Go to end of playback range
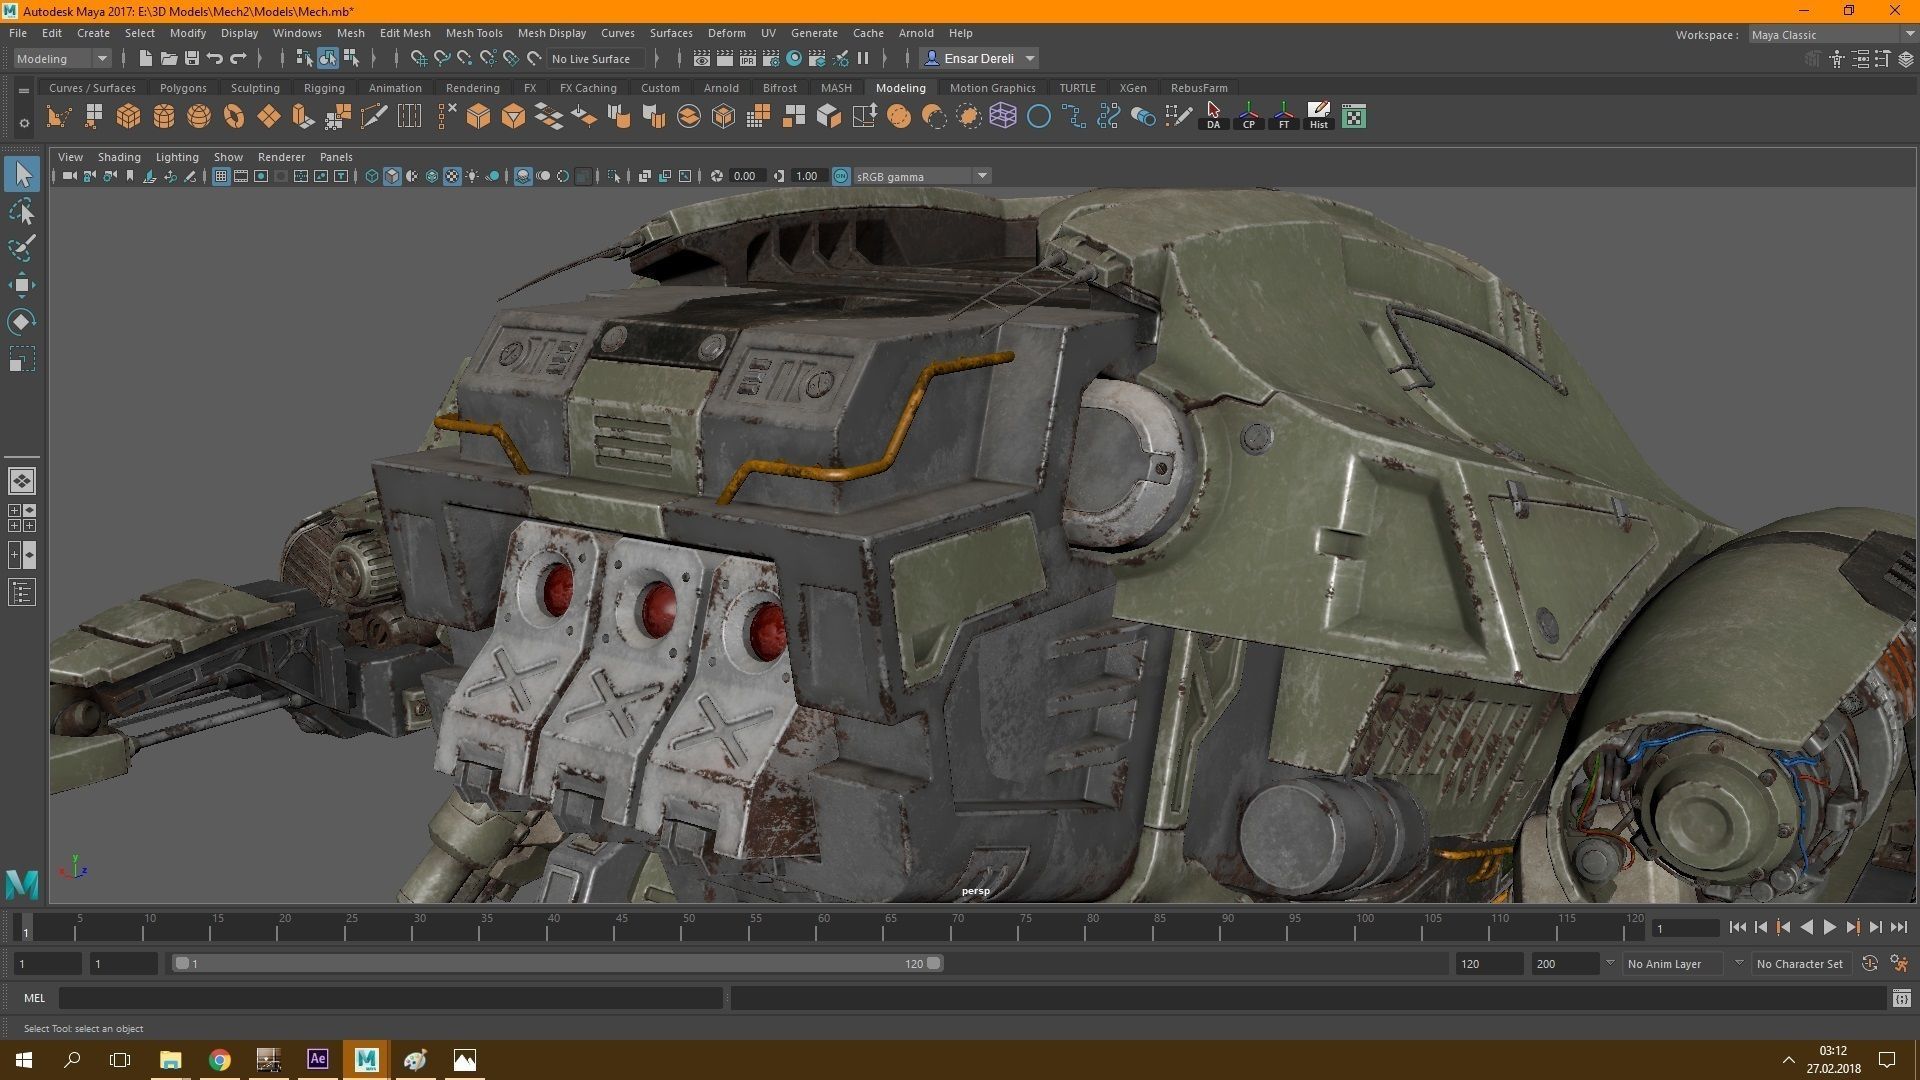1920x1080 pixels. [x=1899, y=928]
